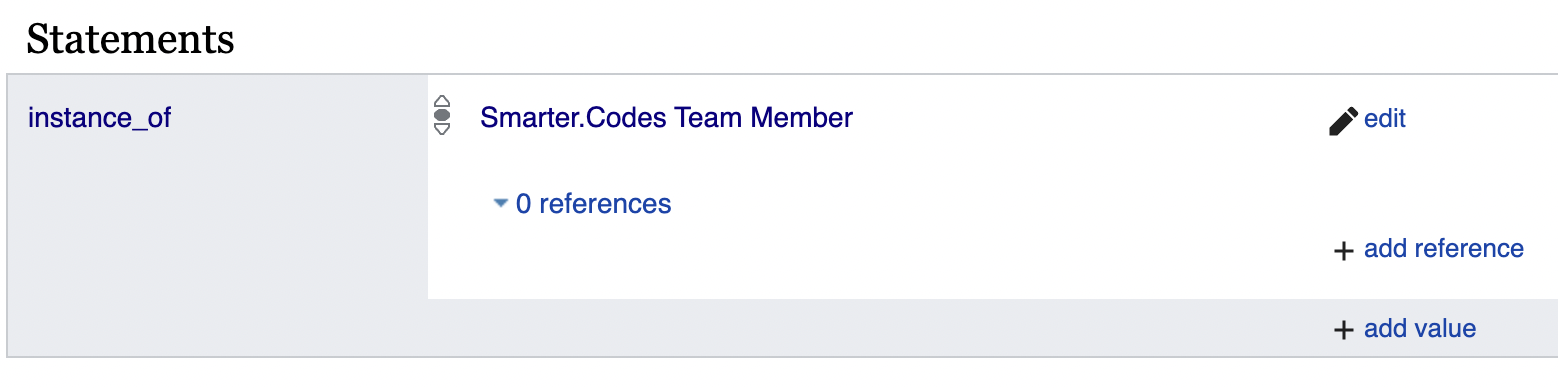1558x388 pixels.
Task: Open the Smarter.Codes Team Member item
Action: 666,117
